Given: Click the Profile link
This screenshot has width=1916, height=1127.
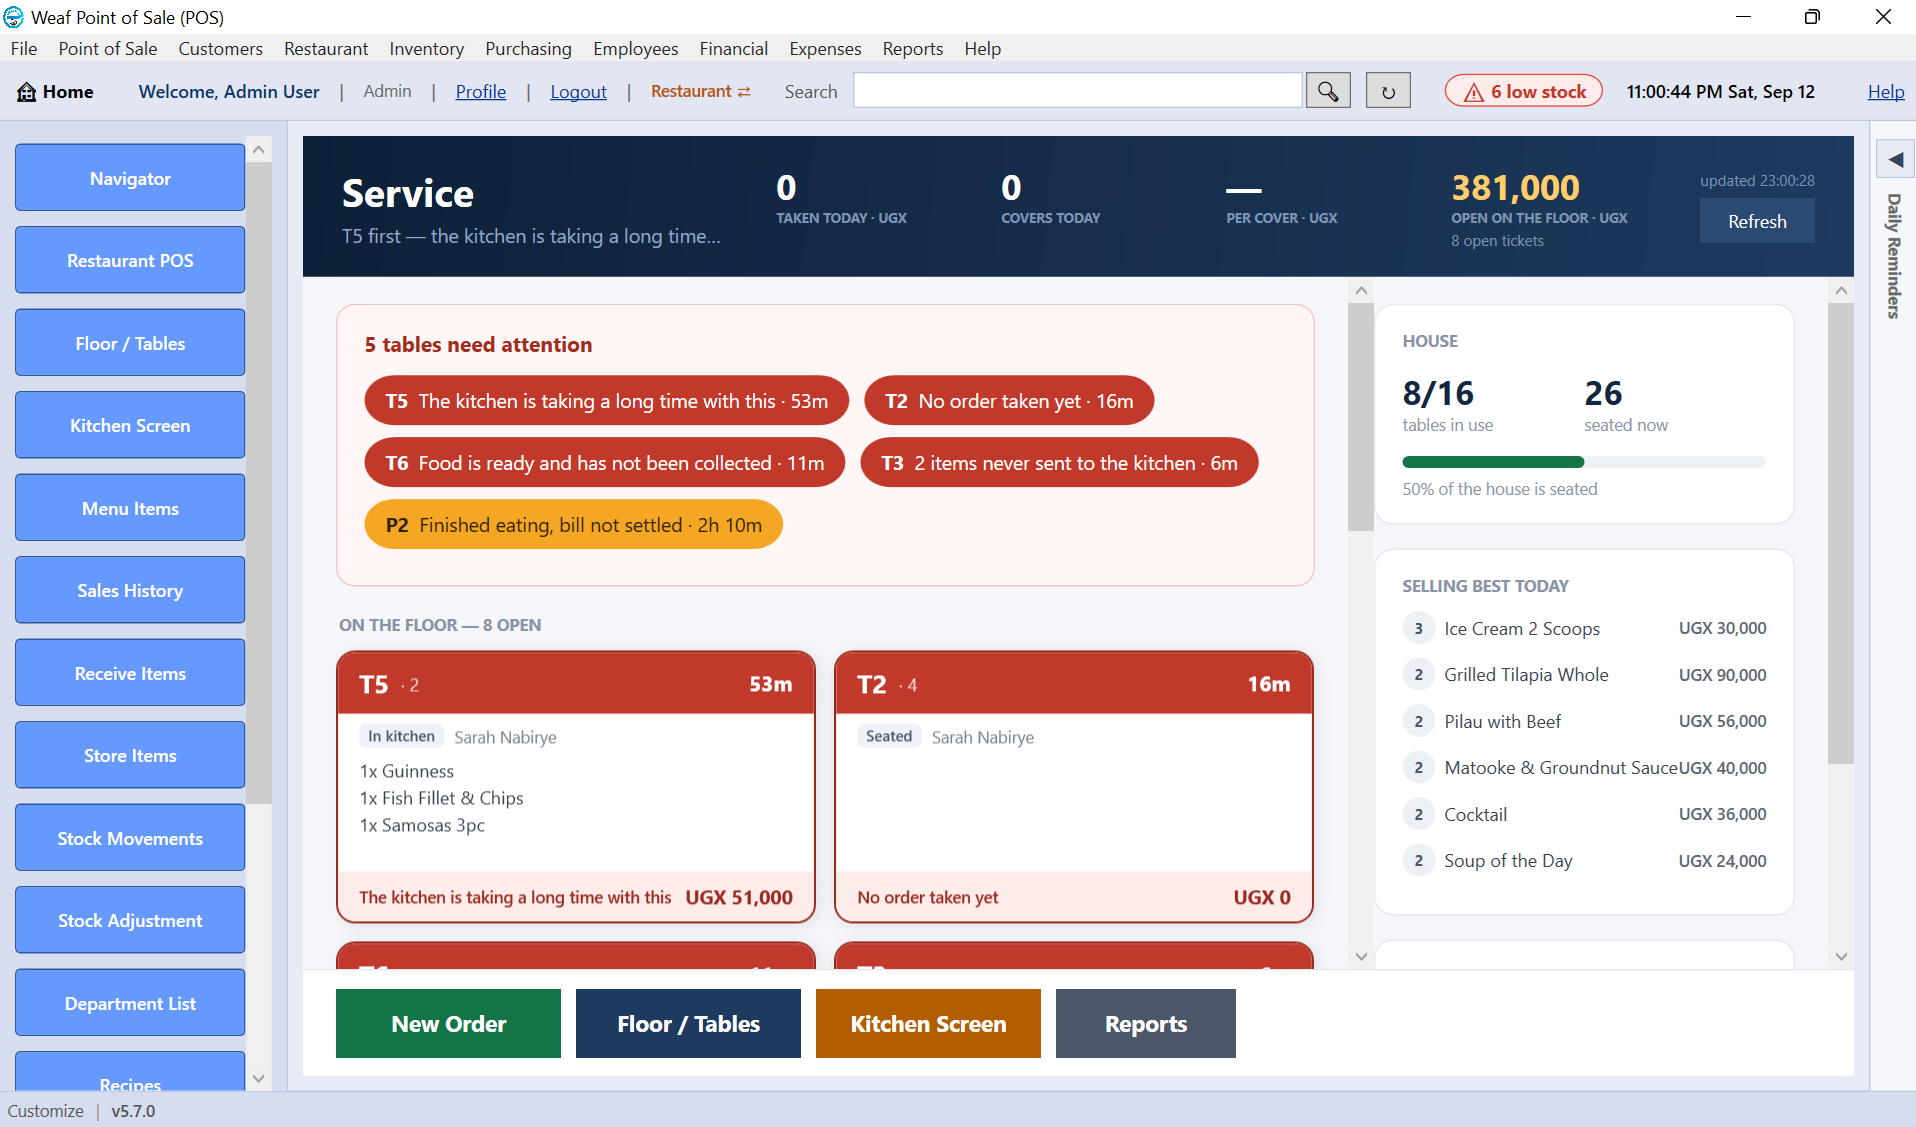Looking at the screenshot, I should coord(481,91).
